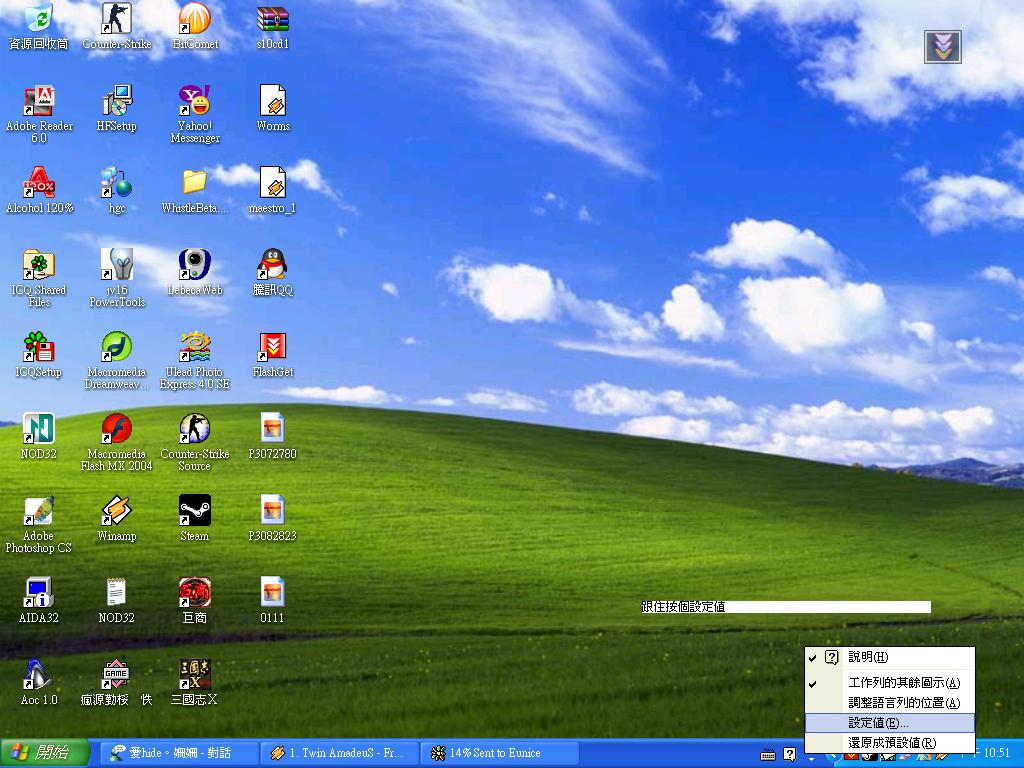Select 還原成預設值(R) menu entry
The width and height of the screenshot is (1024, 768).
click(889, 743)
